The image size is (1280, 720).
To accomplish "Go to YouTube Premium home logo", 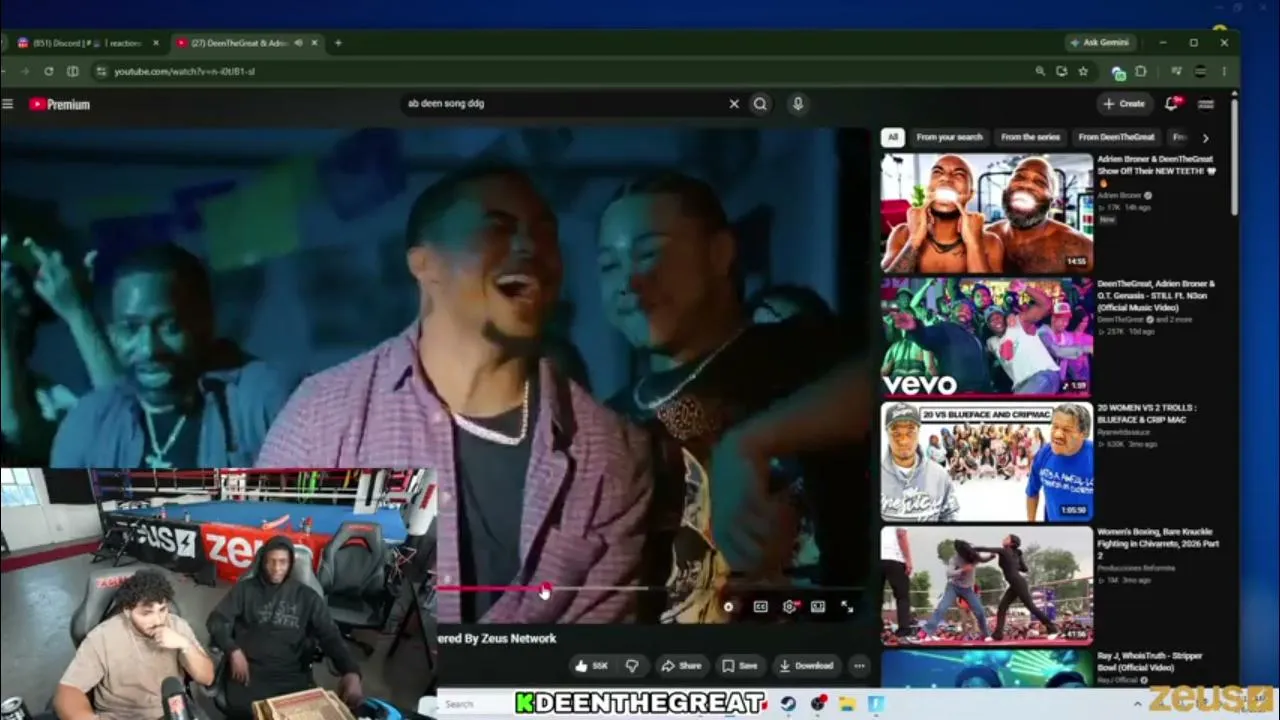I will point(60,104).
